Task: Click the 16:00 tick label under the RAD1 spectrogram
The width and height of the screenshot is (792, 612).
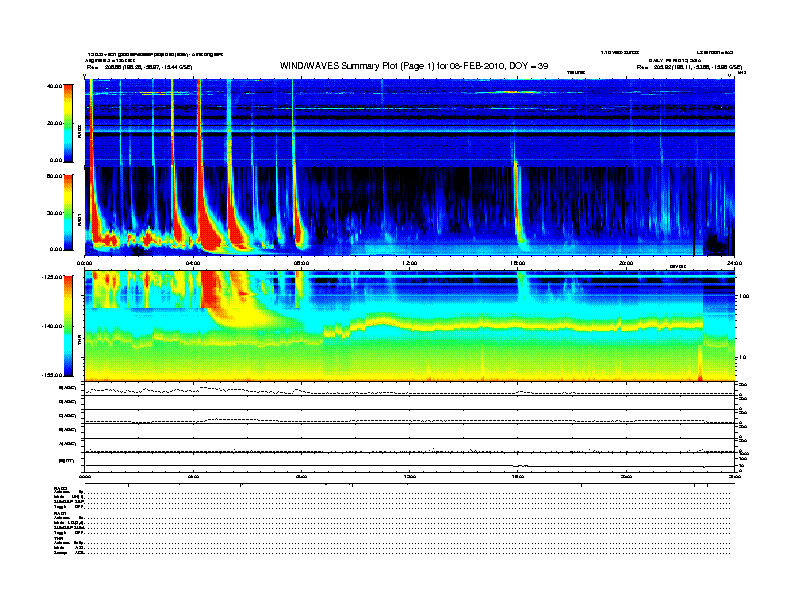Action: point(518,263)
